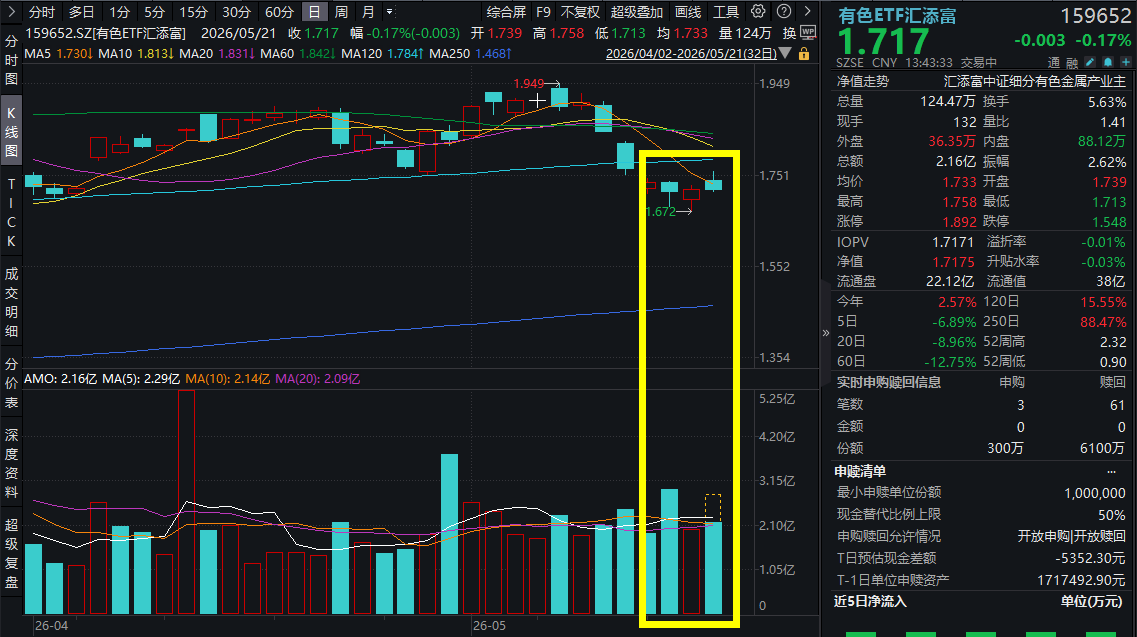Screen dimensions: 1137x637
Task: Open the 分价表 sidebar tab
Action: click(x=11, y=383)
